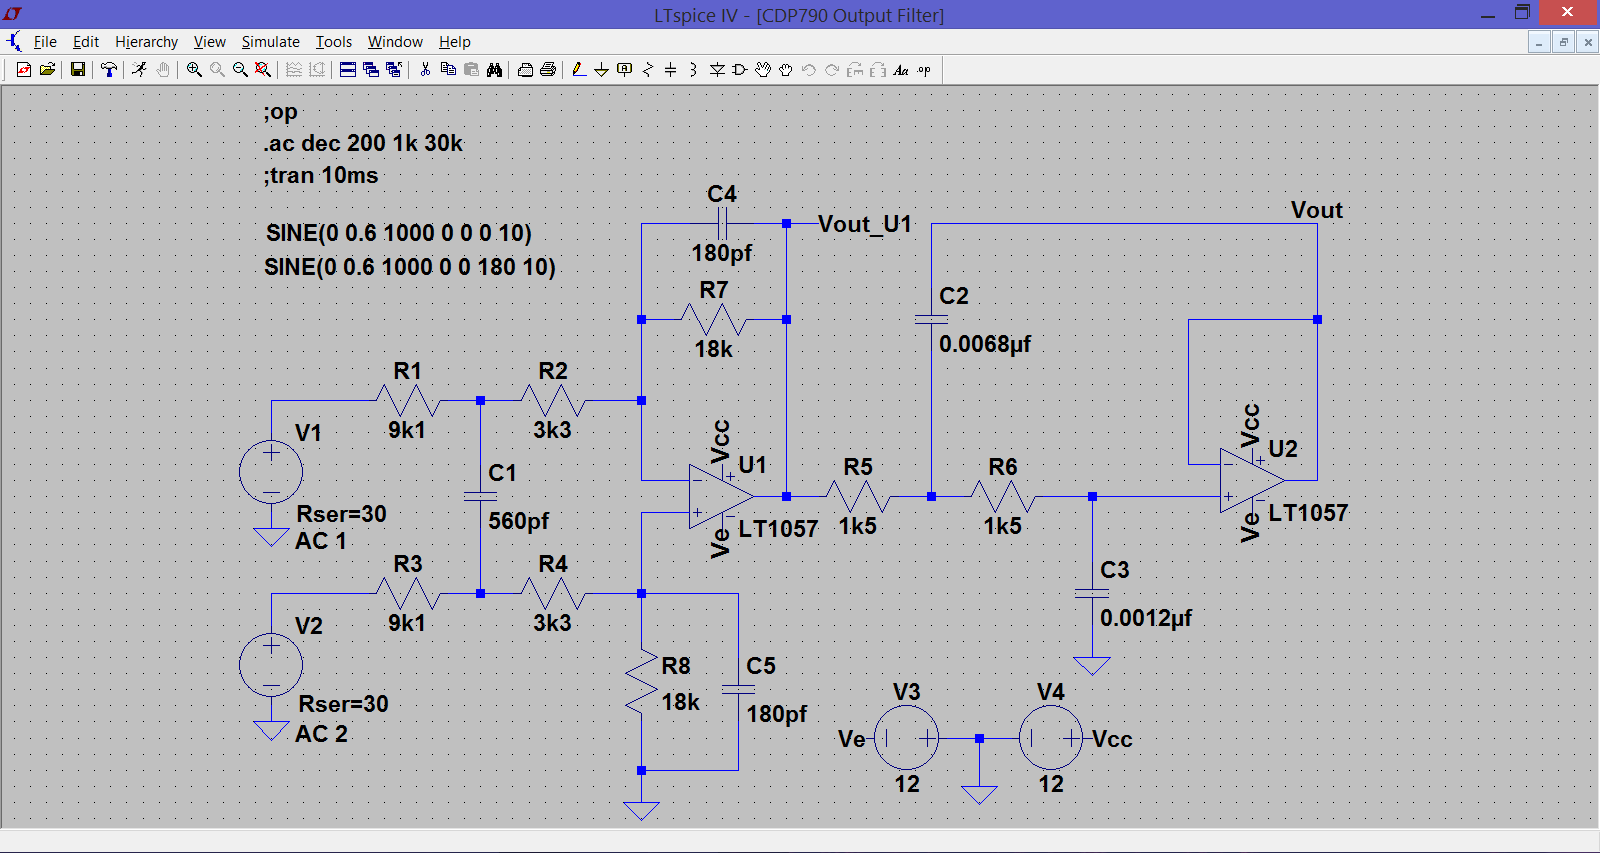Run the simulation with running-man icon
Image resolution: width=1600 pixels, height=853 pixels.
pyautogui.click(x=139, y=70)
